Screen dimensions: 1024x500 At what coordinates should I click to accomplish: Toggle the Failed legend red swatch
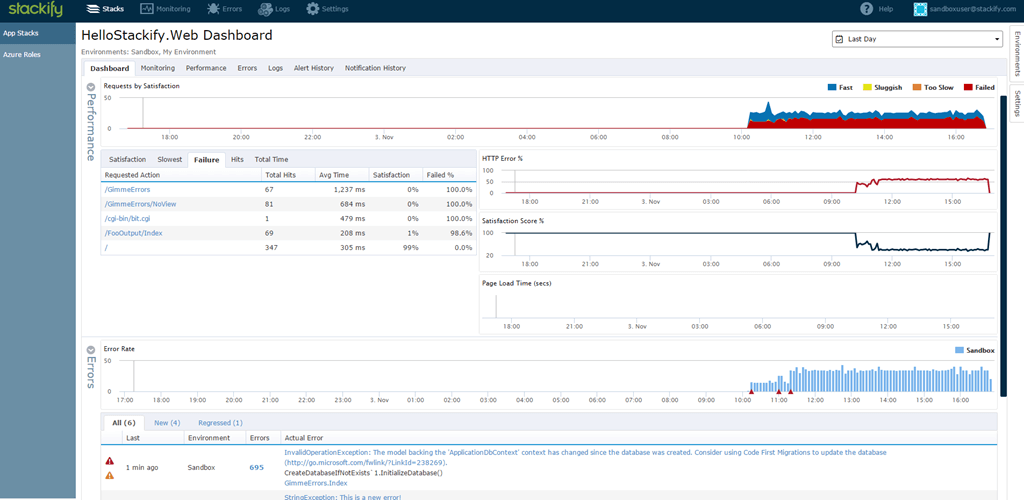pyautogui.click(x=968, y=87)
